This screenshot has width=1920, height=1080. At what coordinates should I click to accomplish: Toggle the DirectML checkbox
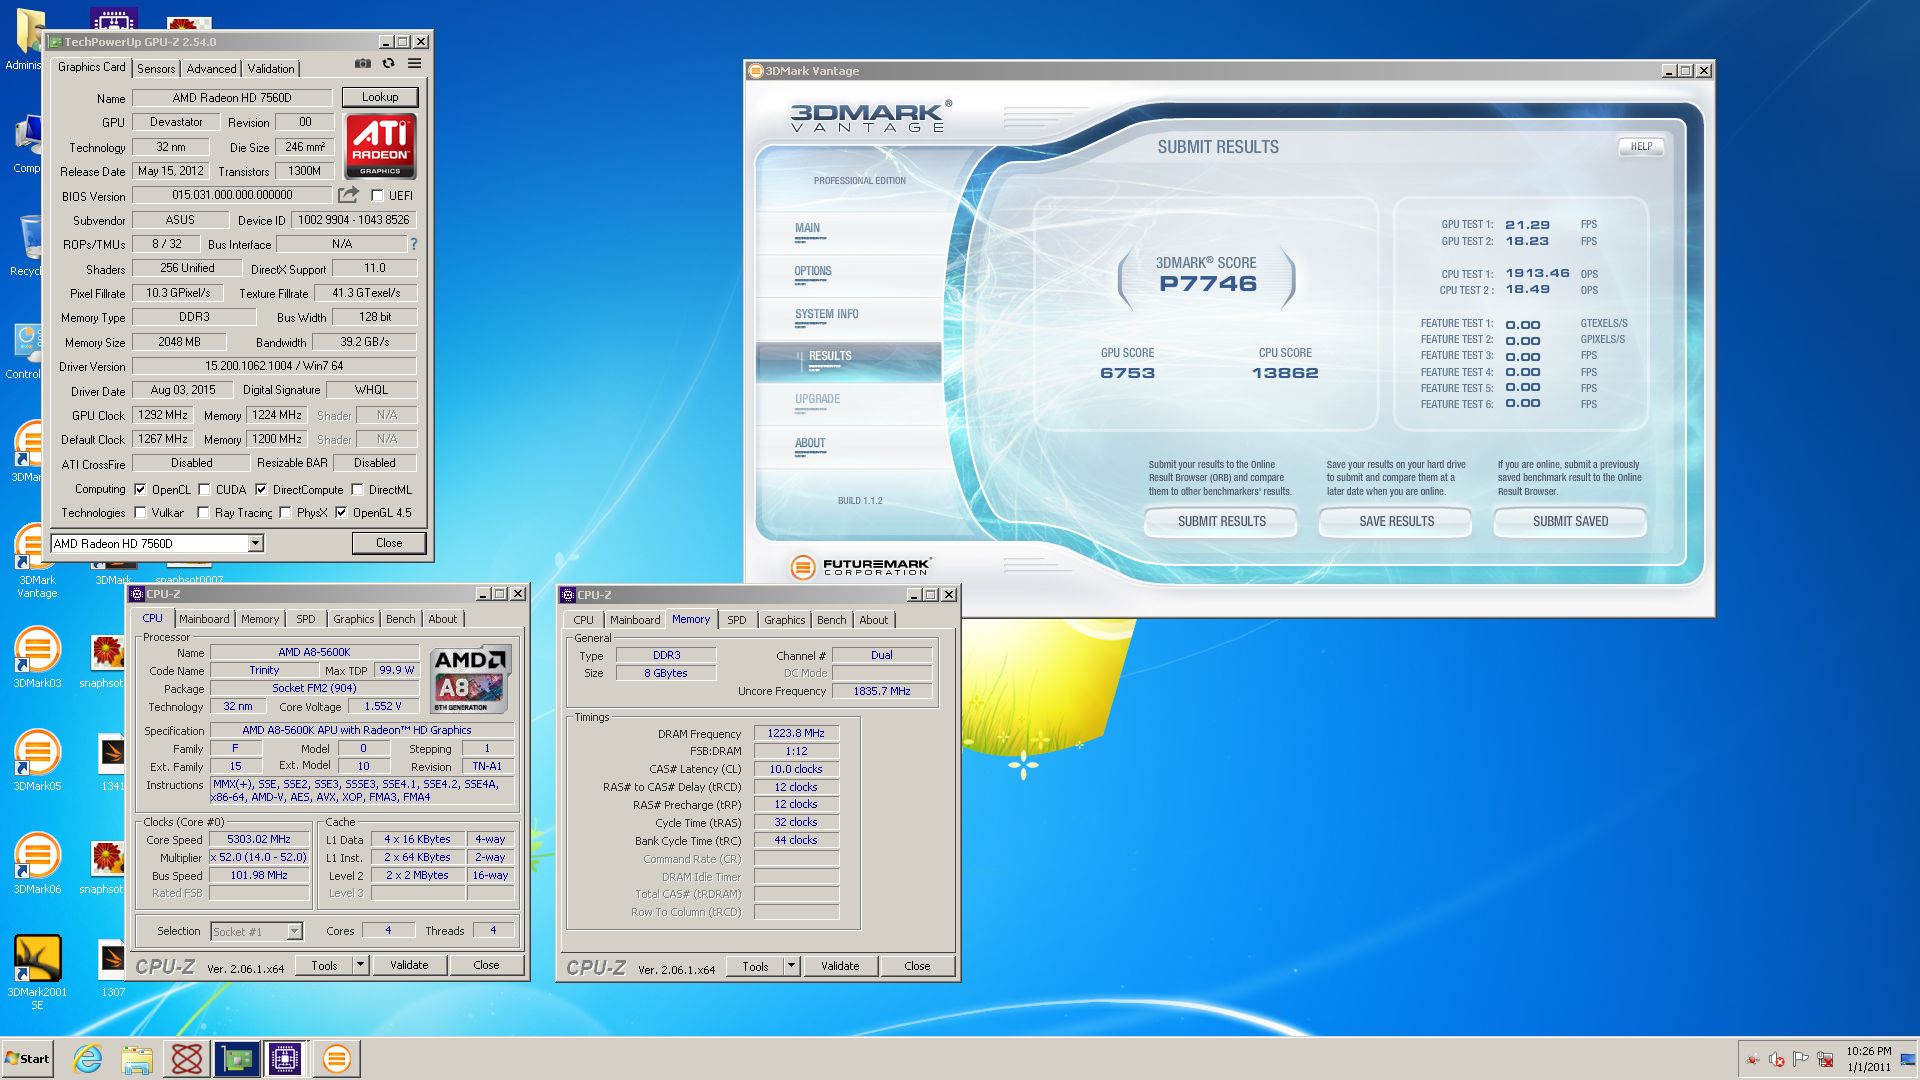pos(357,490)
